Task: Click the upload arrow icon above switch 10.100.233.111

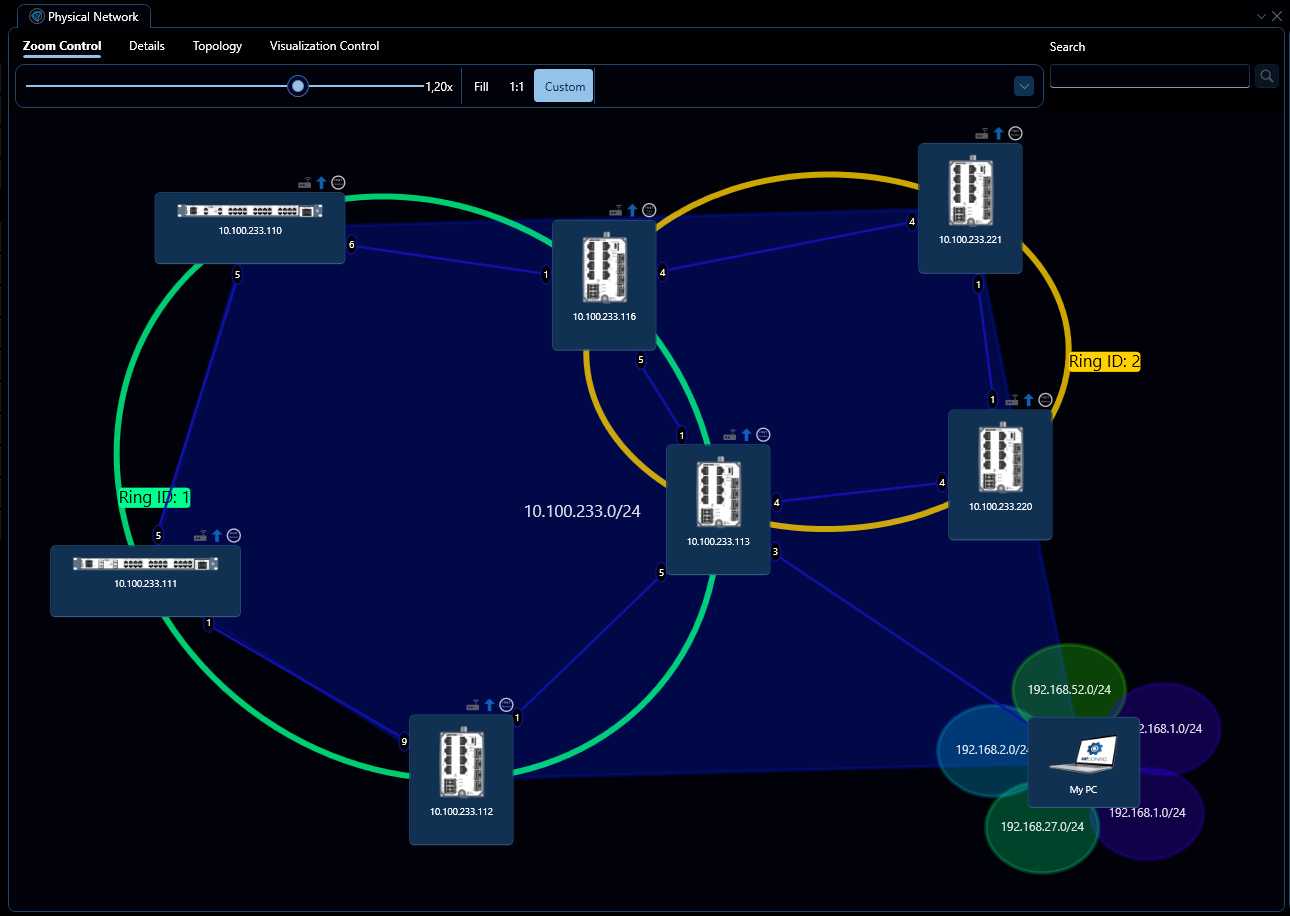Action: pyautogui.click(x=217, y=535)
